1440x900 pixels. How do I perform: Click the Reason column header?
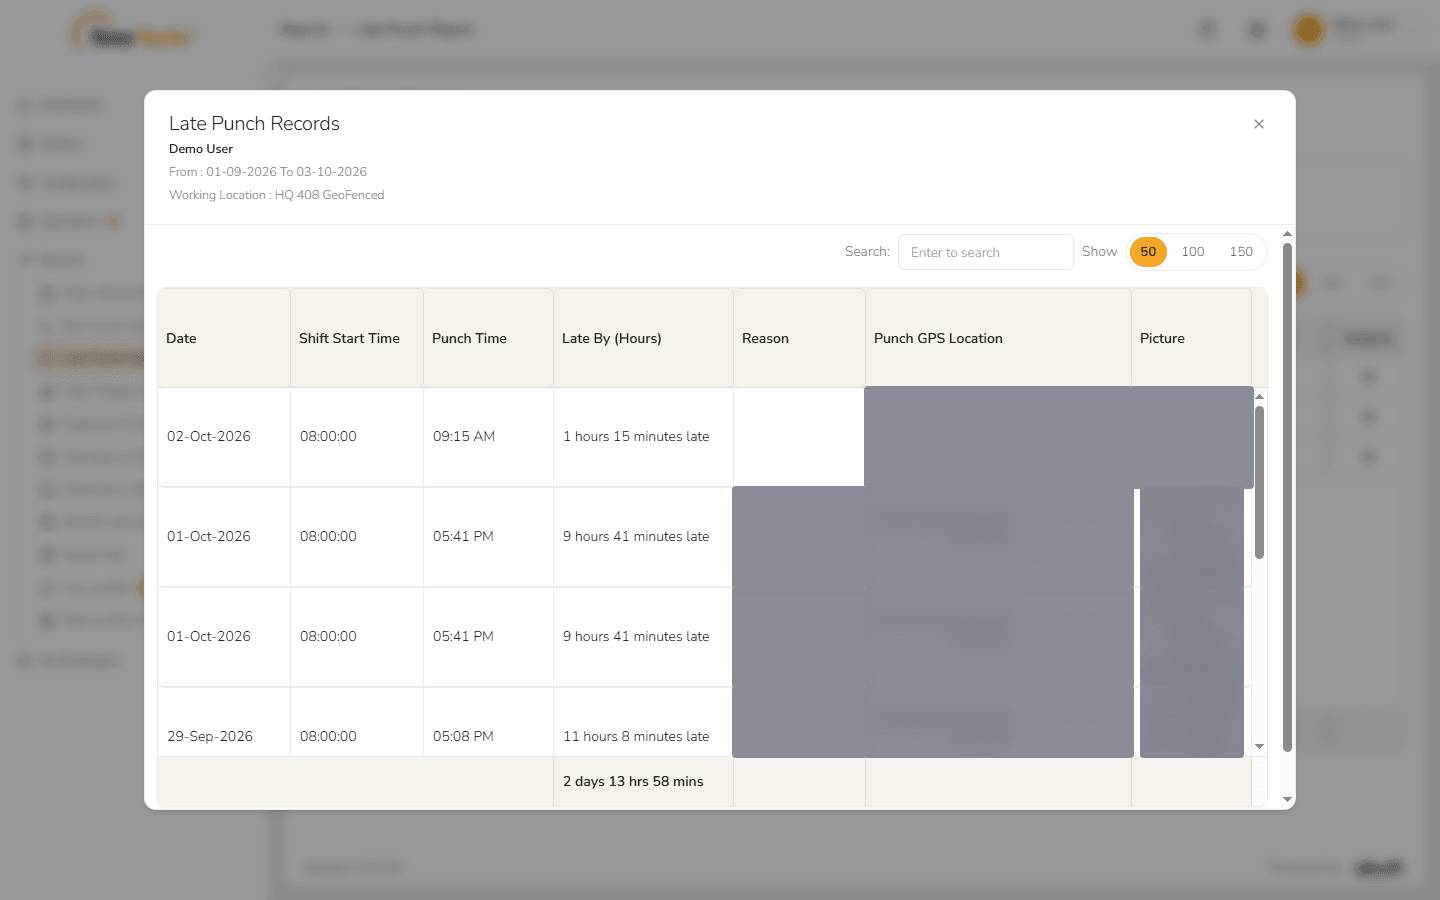tap(799, 338)
